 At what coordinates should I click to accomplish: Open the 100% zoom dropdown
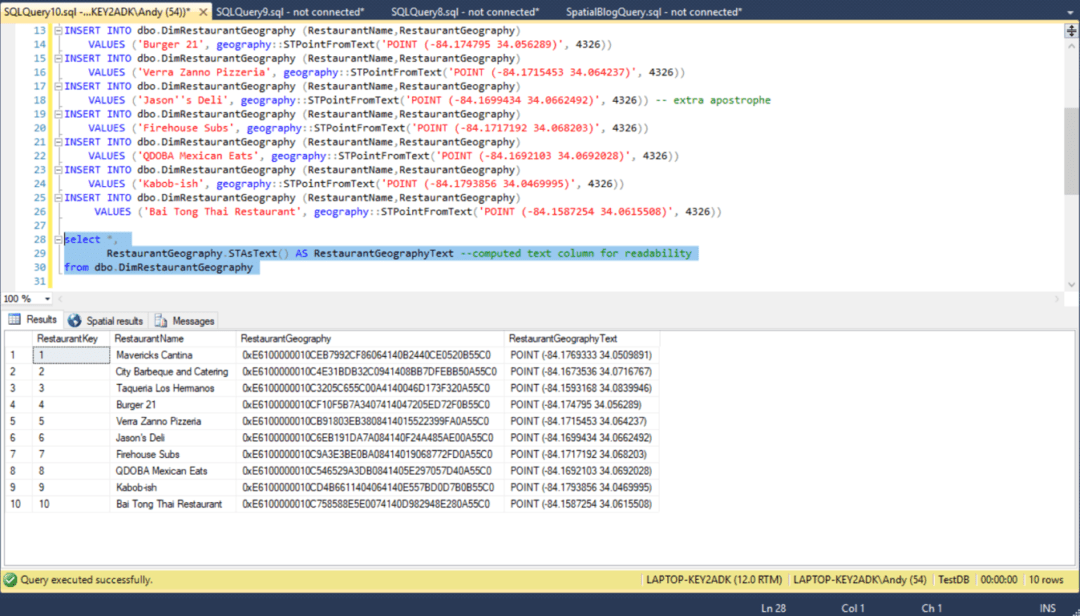pos(46,298)
